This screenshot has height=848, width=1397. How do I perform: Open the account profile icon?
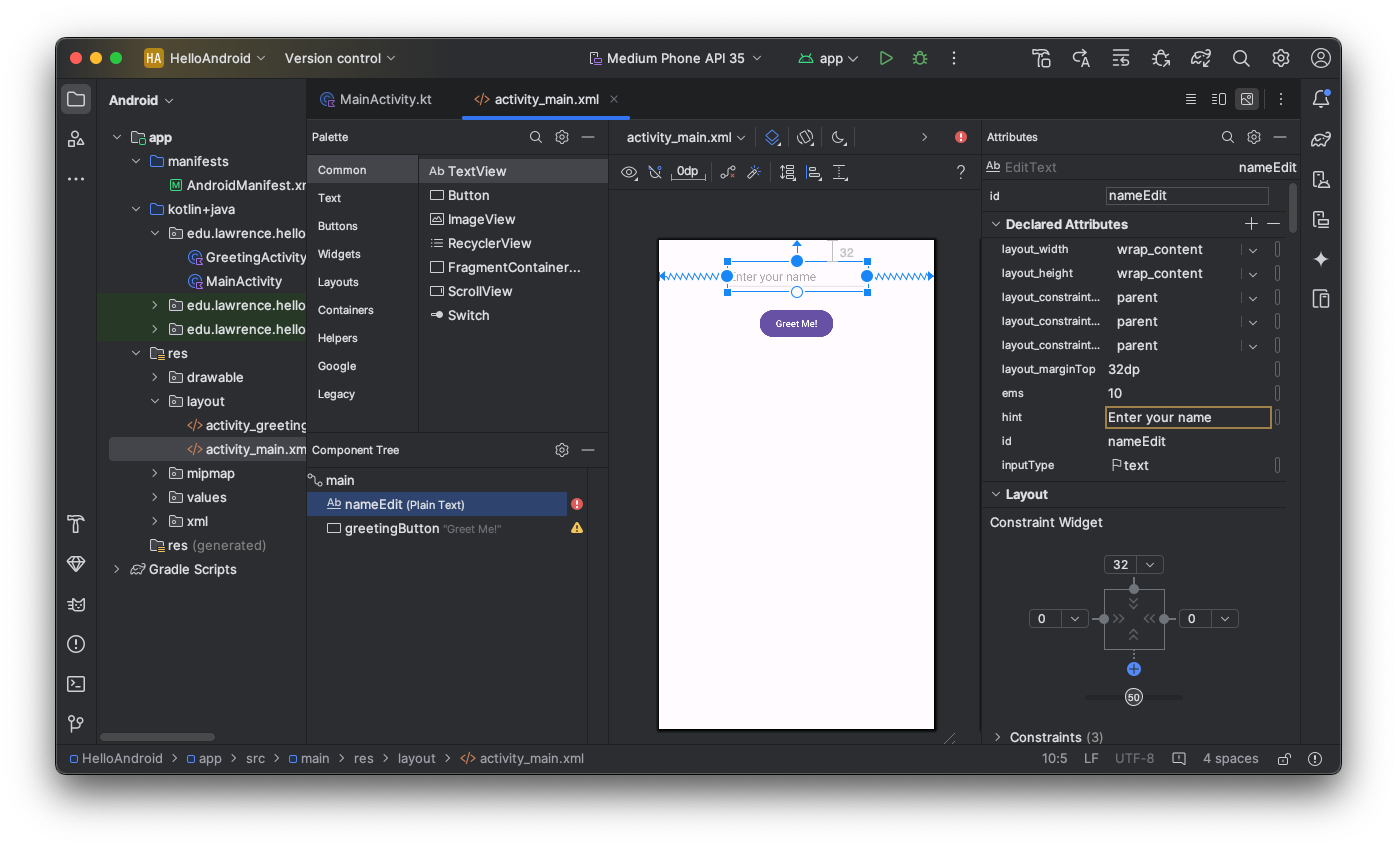pyautogui.click(x=1321, y=58)
